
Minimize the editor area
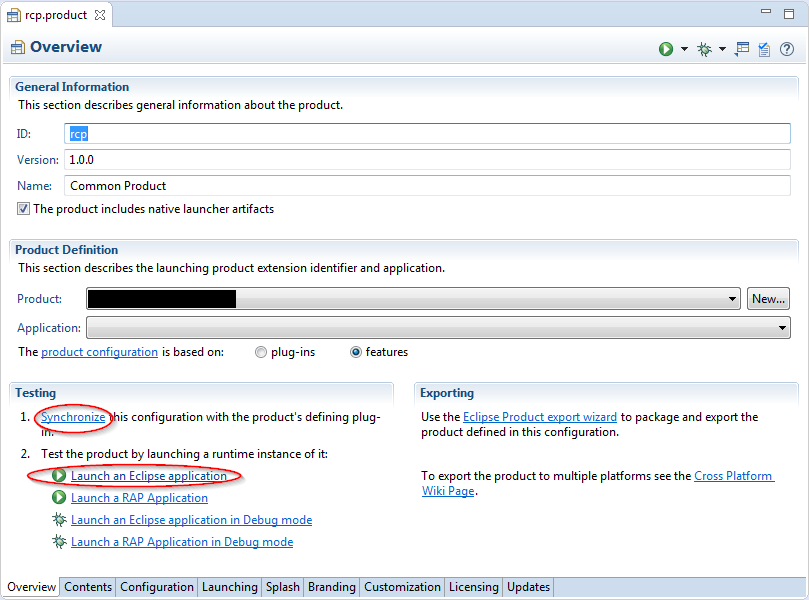(766, 11)
